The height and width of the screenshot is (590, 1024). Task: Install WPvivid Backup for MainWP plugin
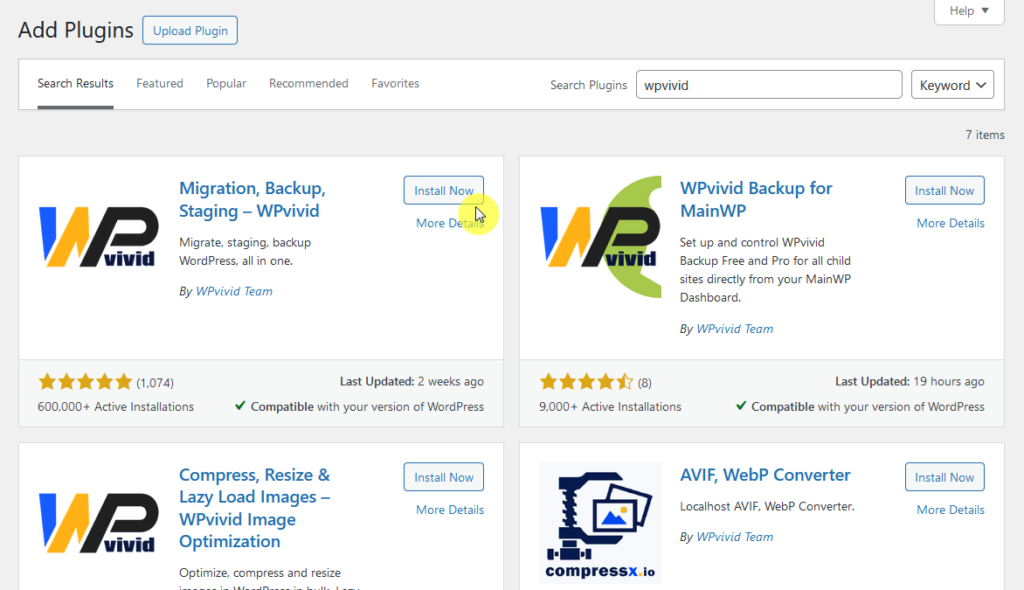[x=944, y=190]
